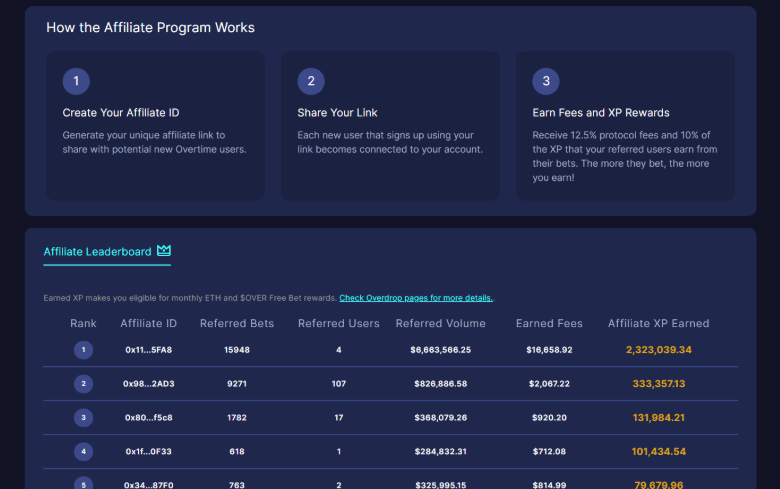Click the rank 4 badge
780x489 pixels.
[x=83, y=451]
